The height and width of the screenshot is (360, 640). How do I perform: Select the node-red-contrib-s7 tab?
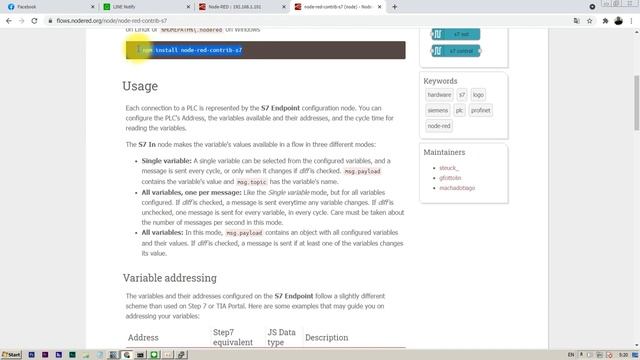tap(337, 7)
